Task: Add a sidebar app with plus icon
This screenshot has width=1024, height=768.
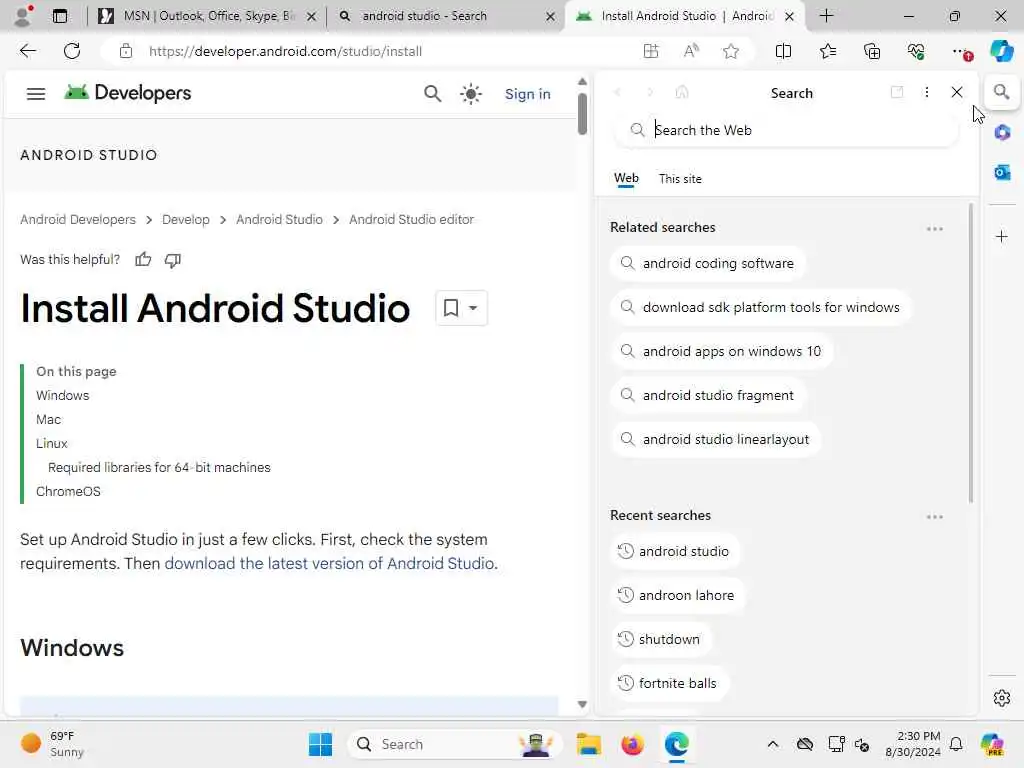Action: point(1002,236)
